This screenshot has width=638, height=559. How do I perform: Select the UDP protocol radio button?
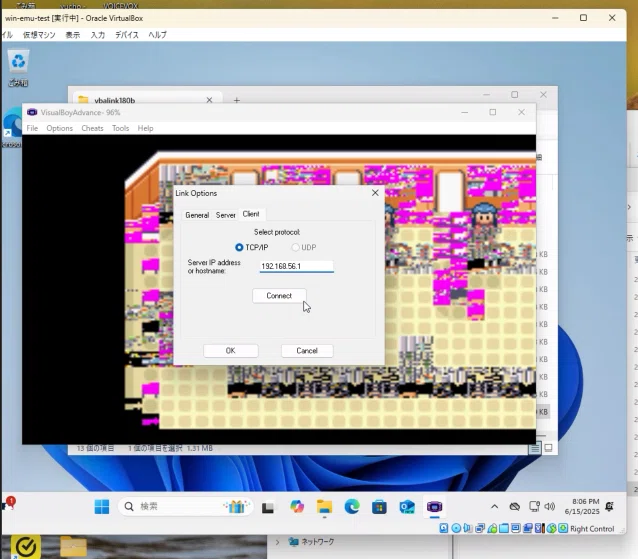click(x=295, y=247)
